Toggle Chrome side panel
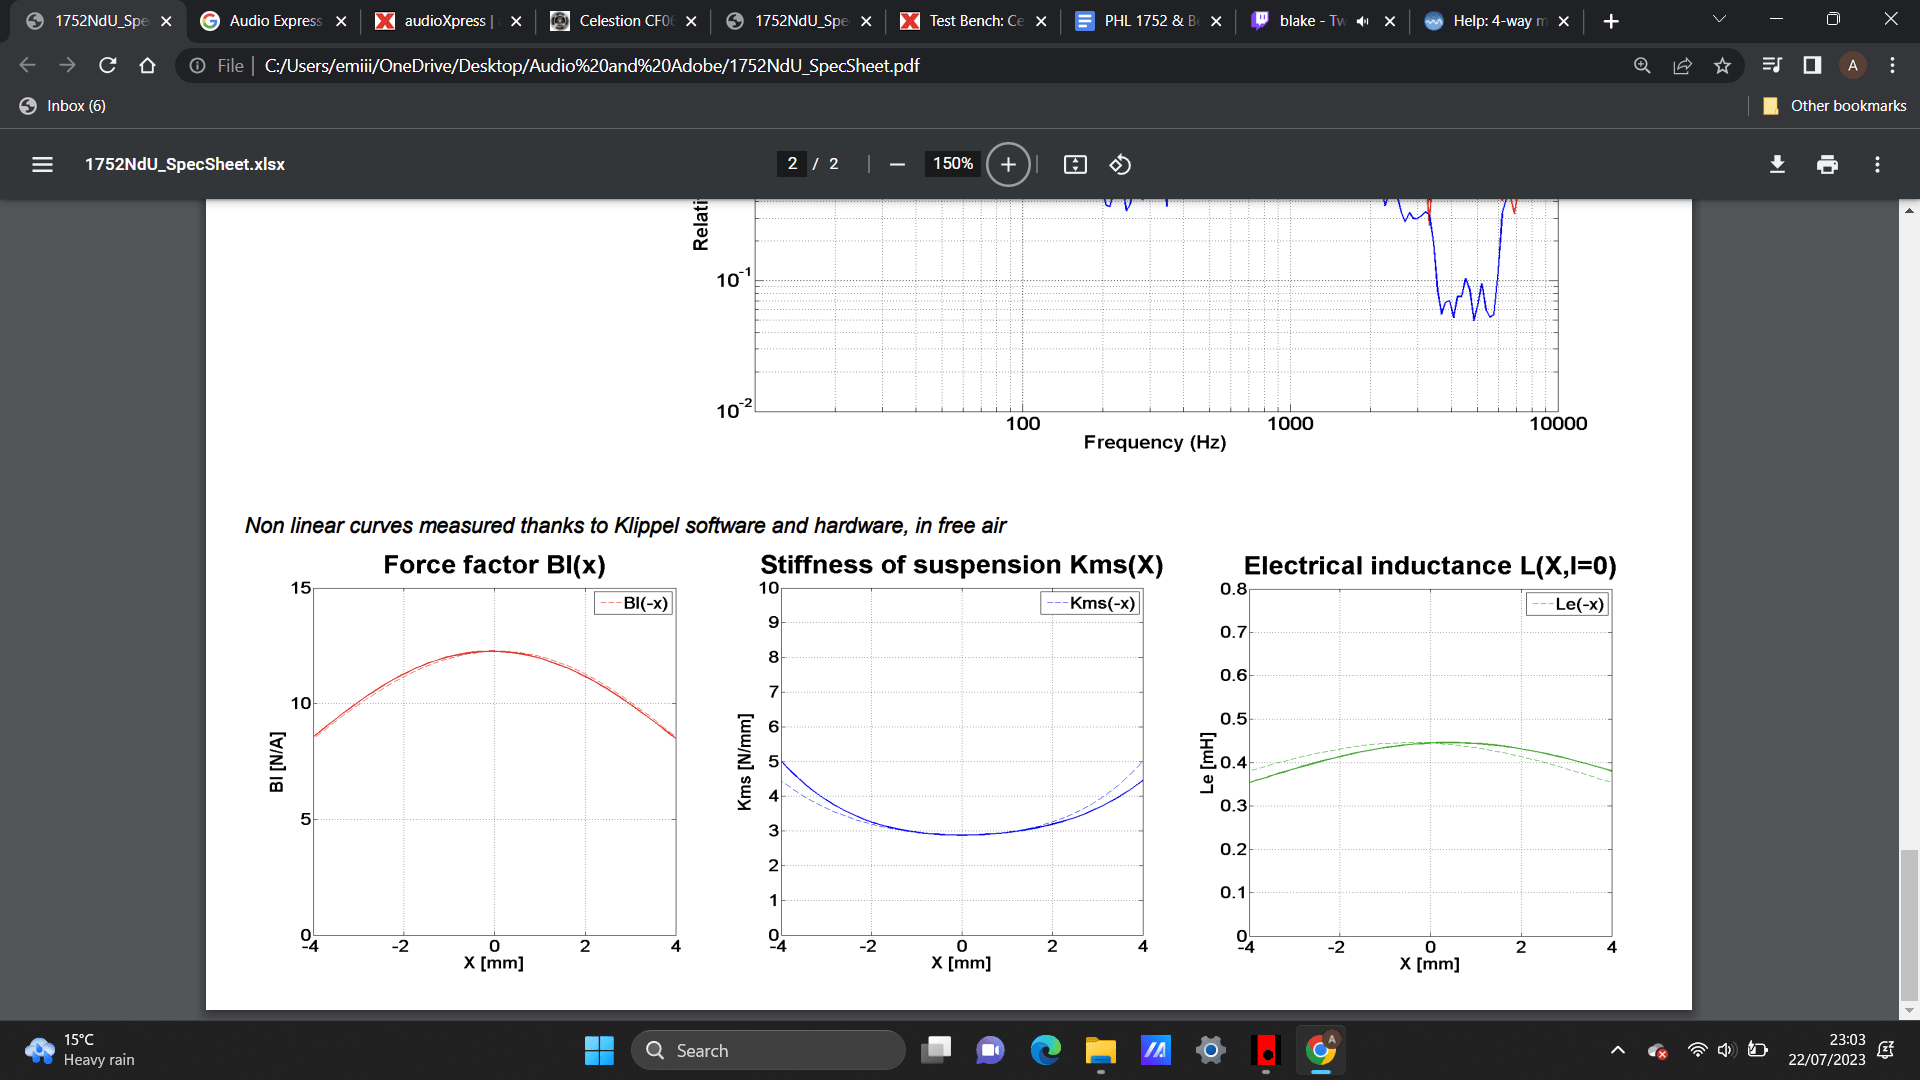 [1812, 65]
